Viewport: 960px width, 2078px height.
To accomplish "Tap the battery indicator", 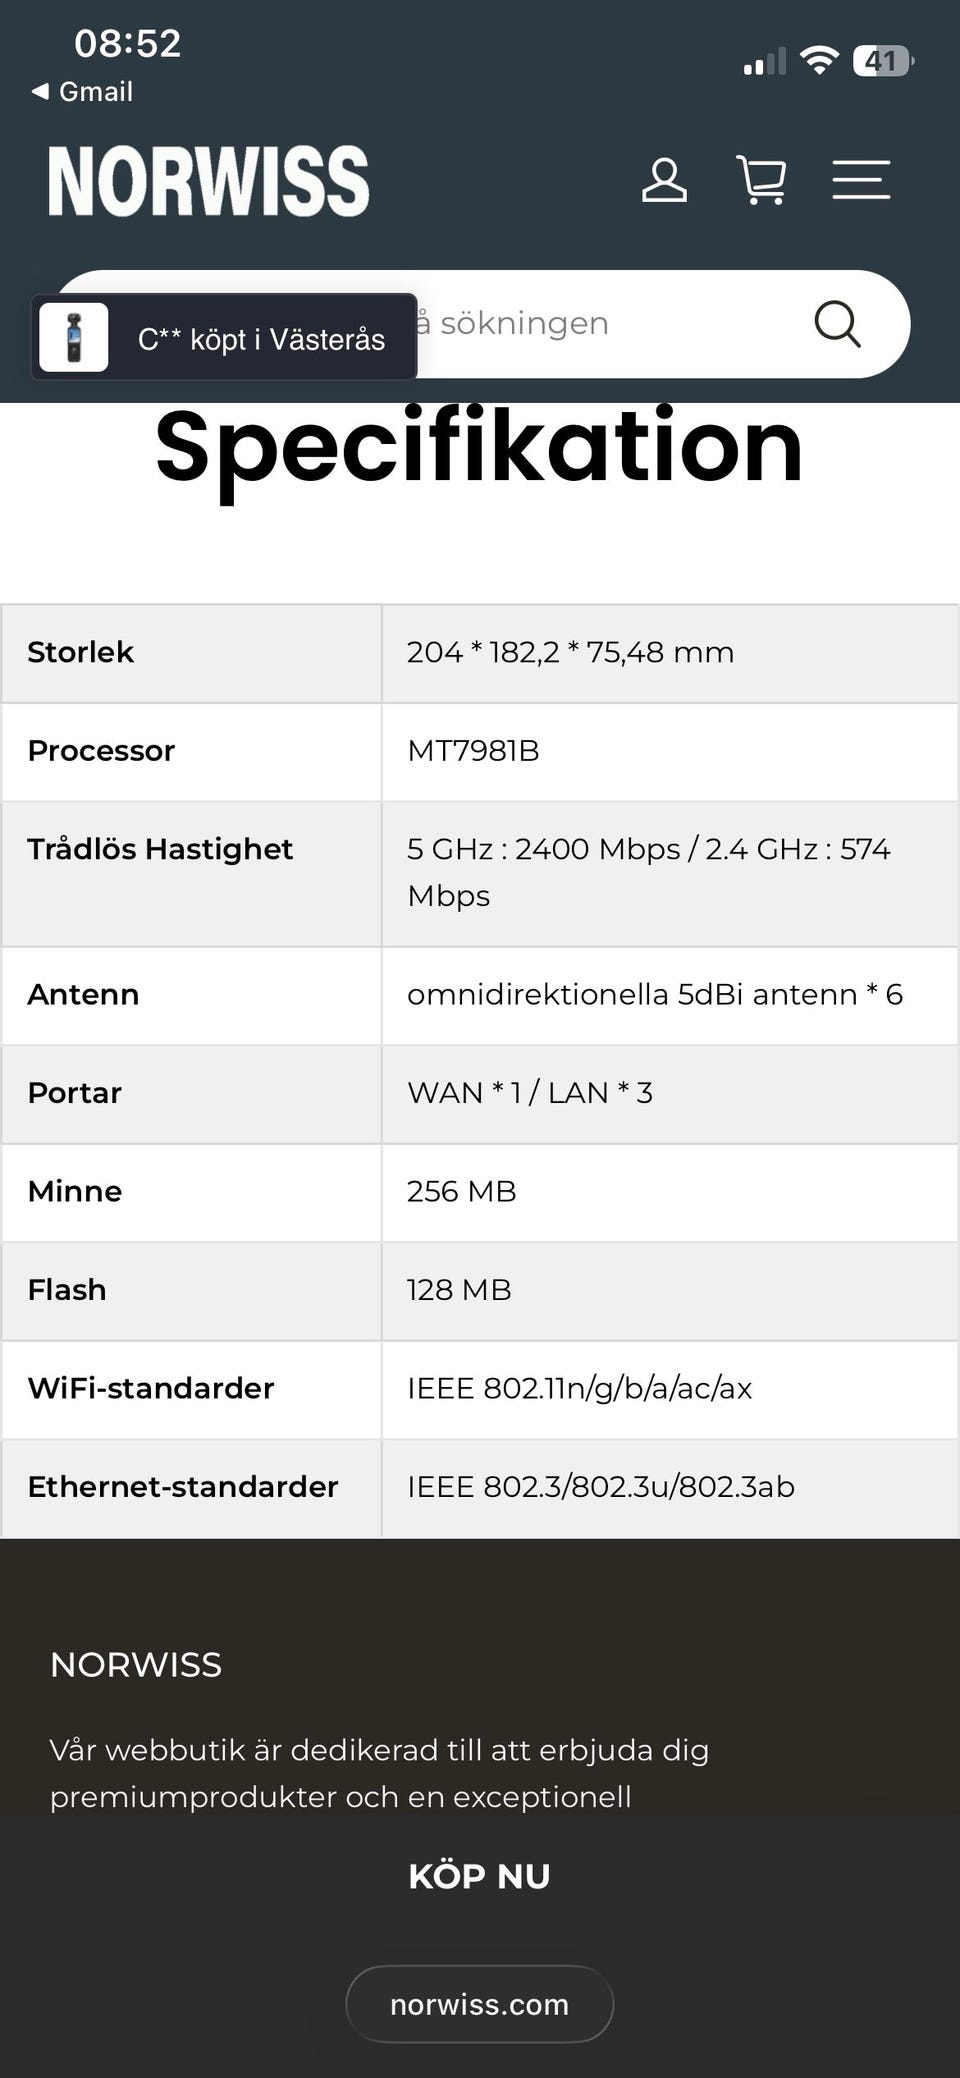I will [x=883, y=61].
